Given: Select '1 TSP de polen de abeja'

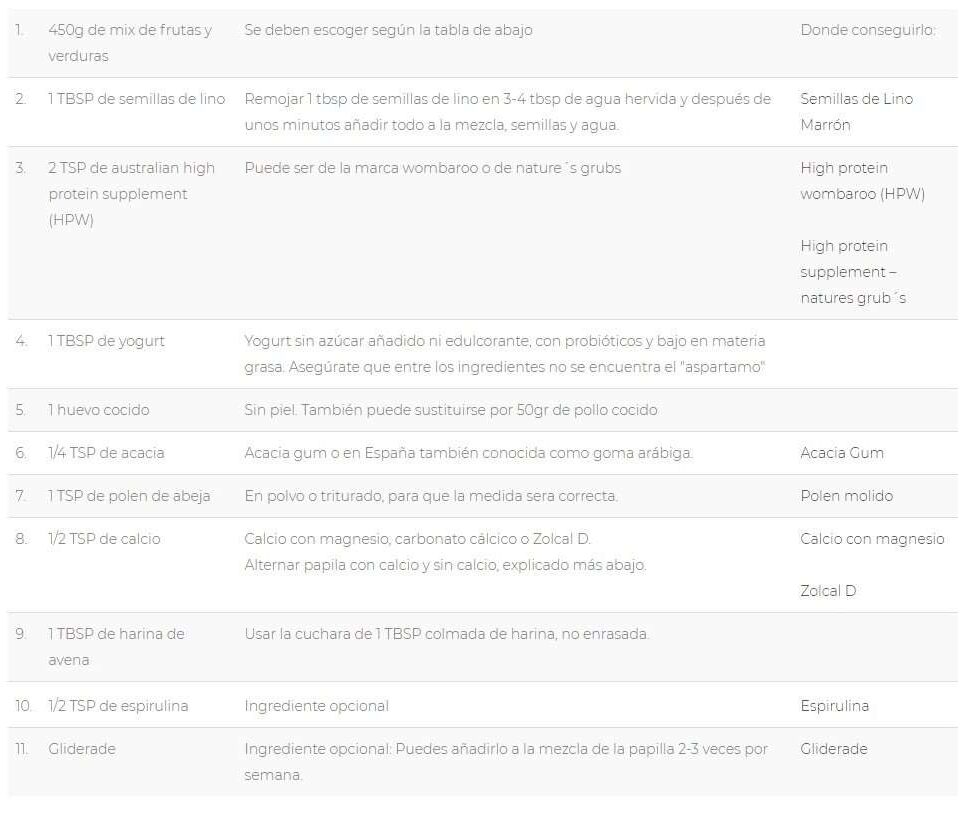Looking at the screenshot, I should click(x=129, y=496).
